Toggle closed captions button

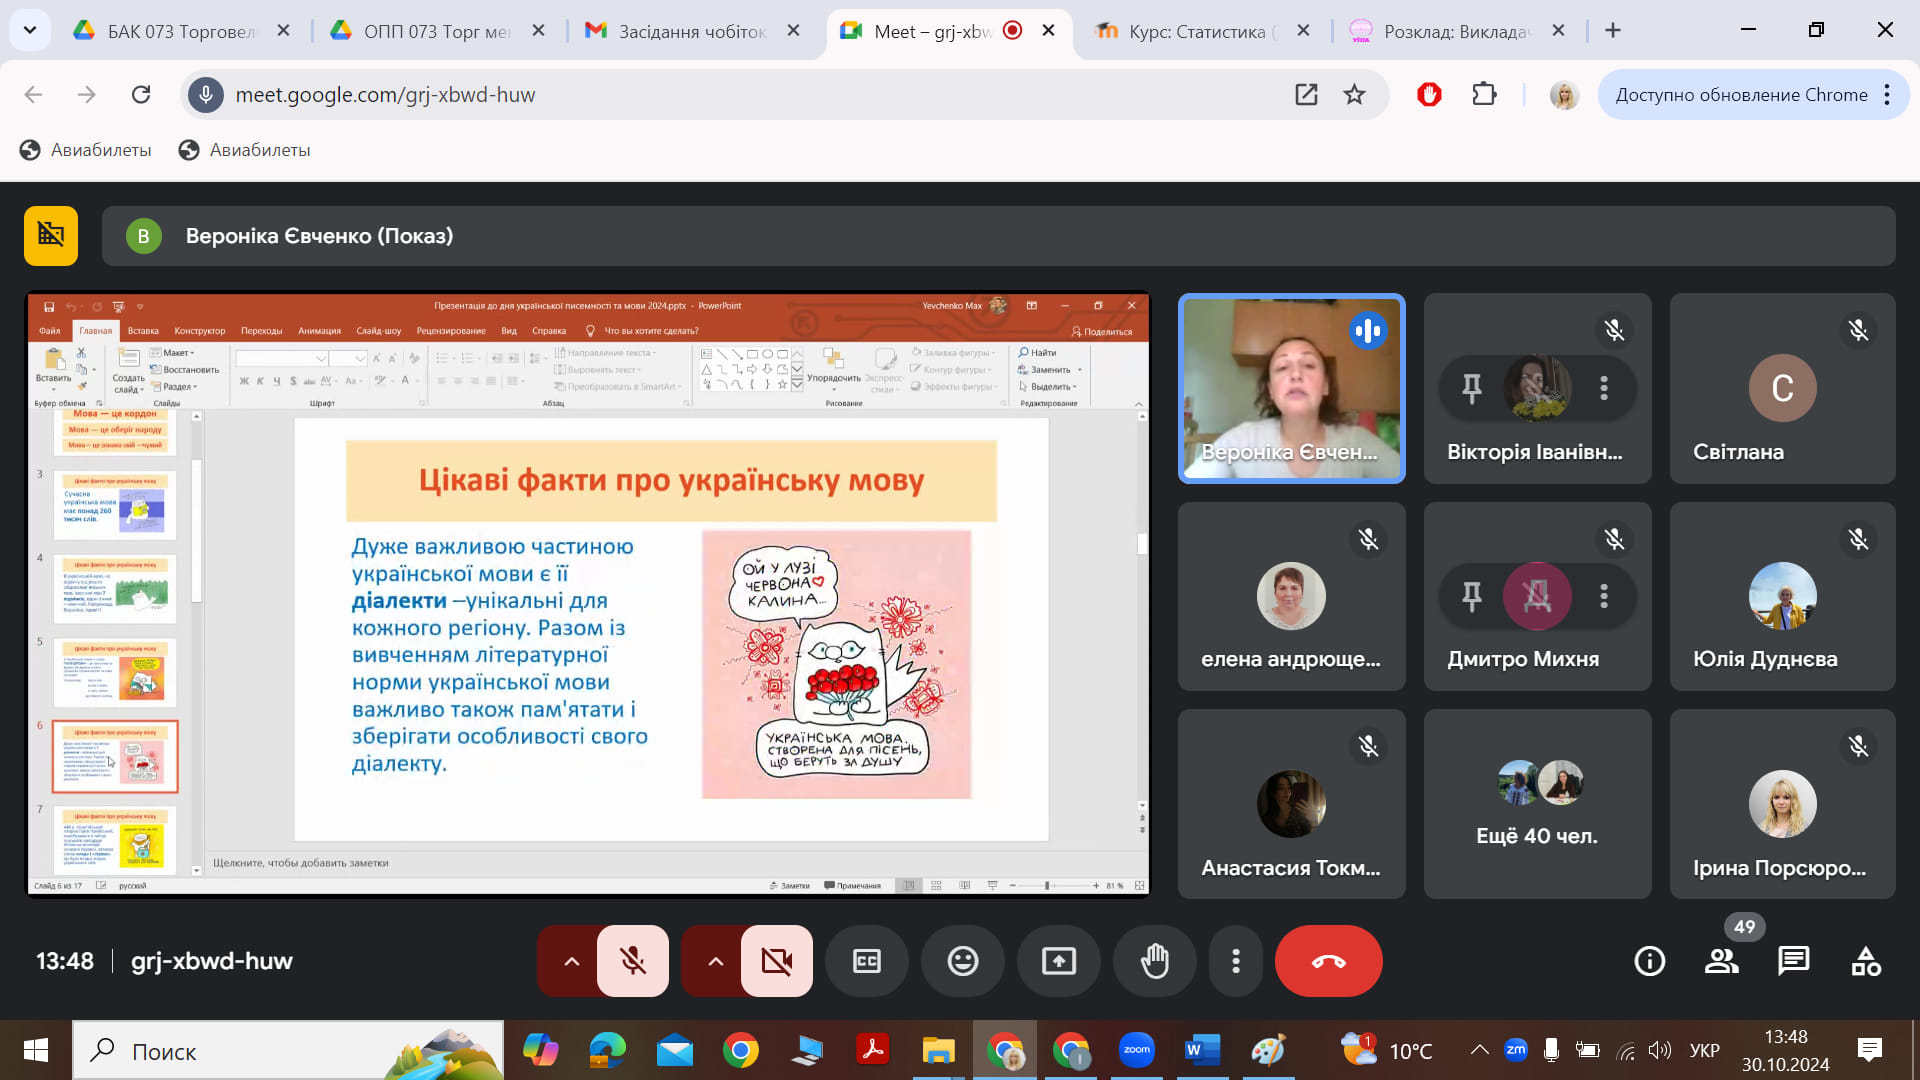[x=866, y=961]
